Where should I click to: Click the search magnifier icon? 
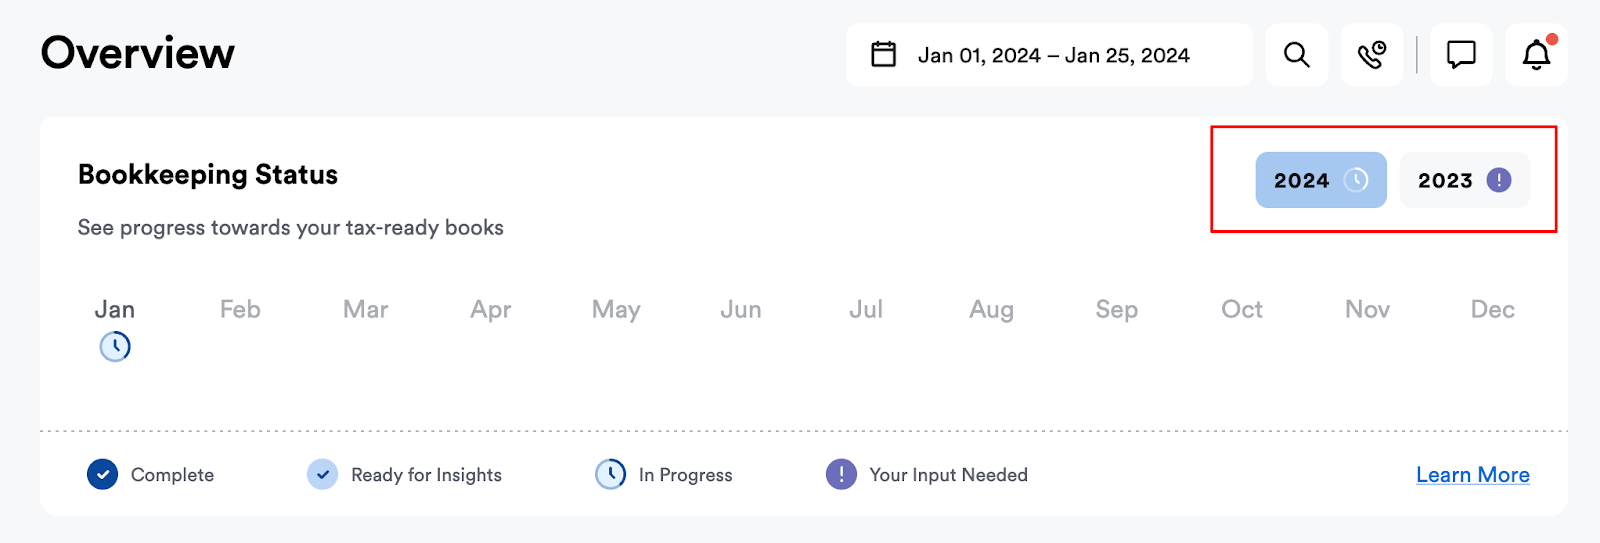coord(1297,55)
